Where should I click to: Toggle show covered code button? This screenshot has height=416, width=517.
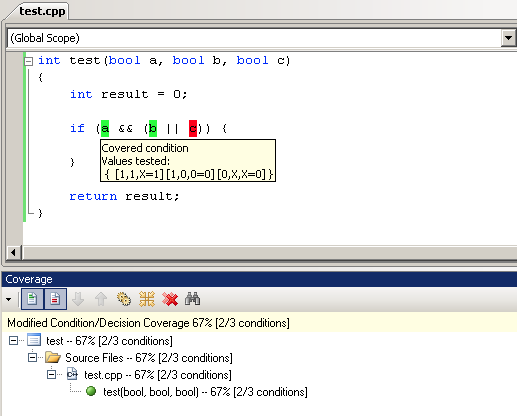[32, 299]
